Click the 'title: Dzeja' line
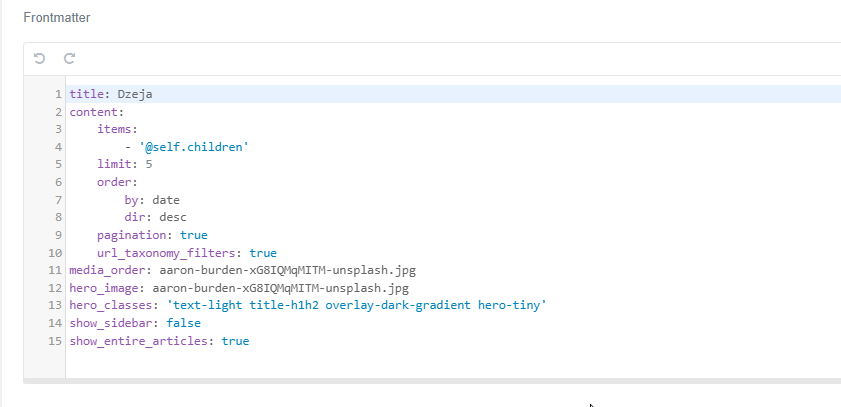841x407 pixels. point(111,94)
